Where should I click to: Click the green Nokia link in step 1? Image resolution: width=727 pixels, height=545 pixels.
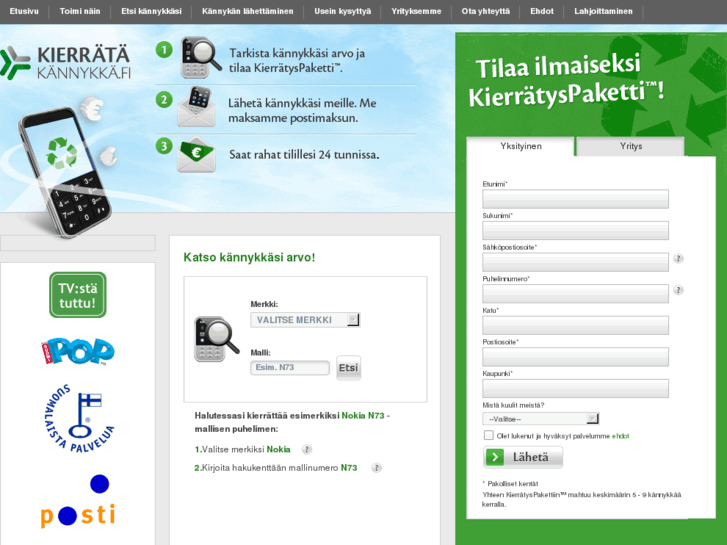point(279,449)
